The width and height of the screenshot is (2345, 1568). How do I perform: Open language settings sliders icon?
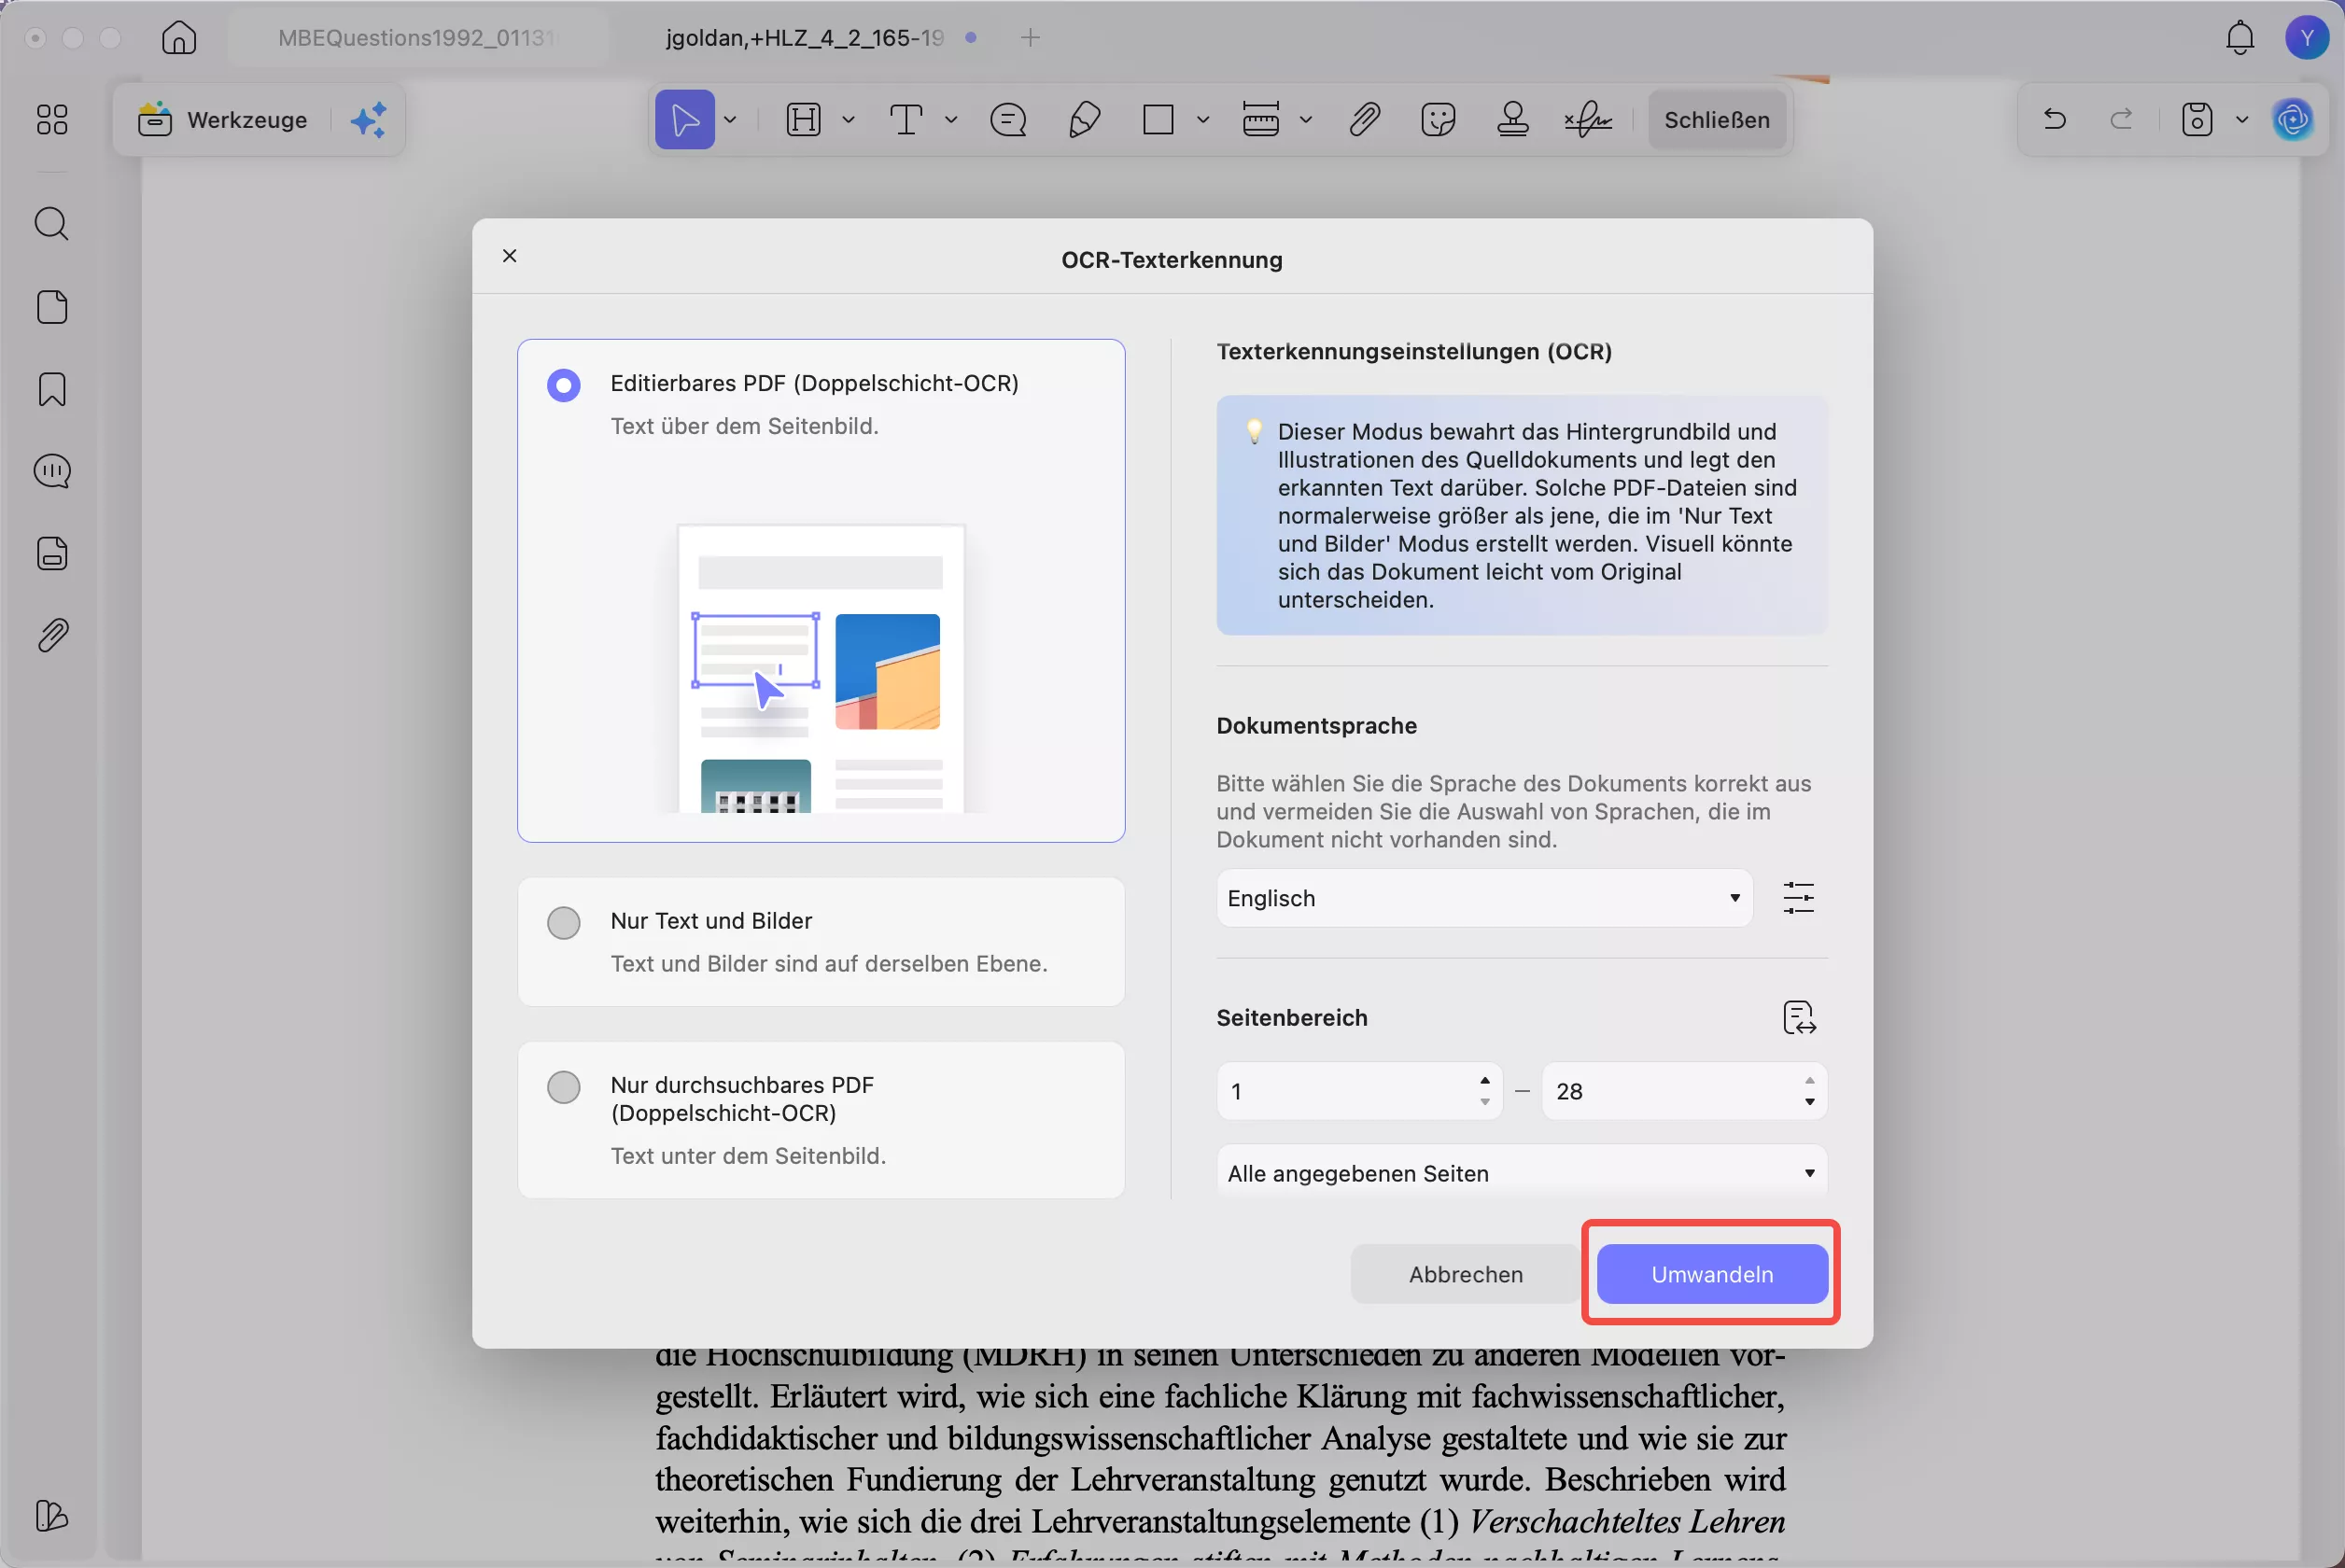pos(1798,898)
